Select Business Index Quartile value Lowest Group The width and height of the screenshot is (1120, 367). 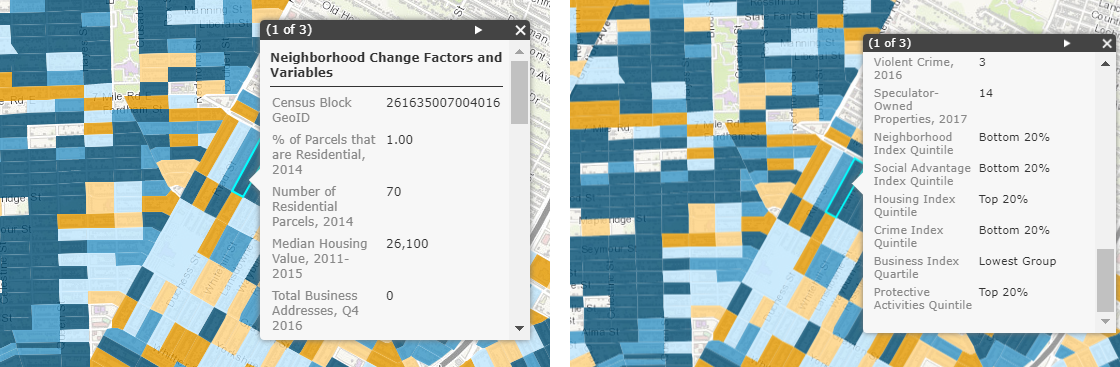[1017, 262]
